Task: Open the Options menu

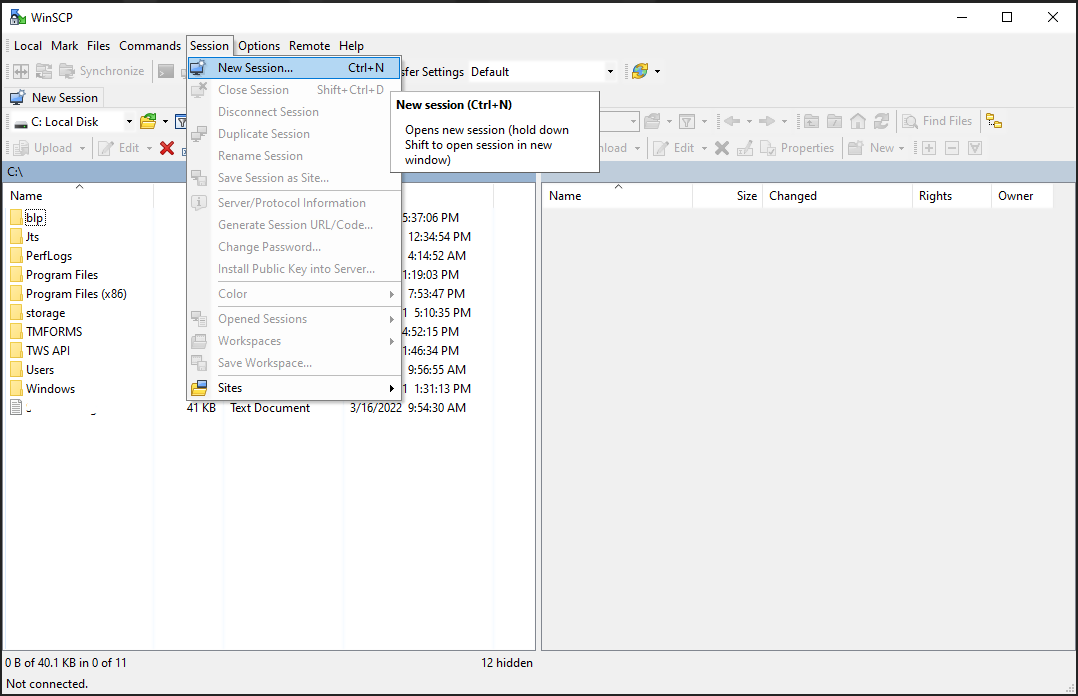Action: 259,45
